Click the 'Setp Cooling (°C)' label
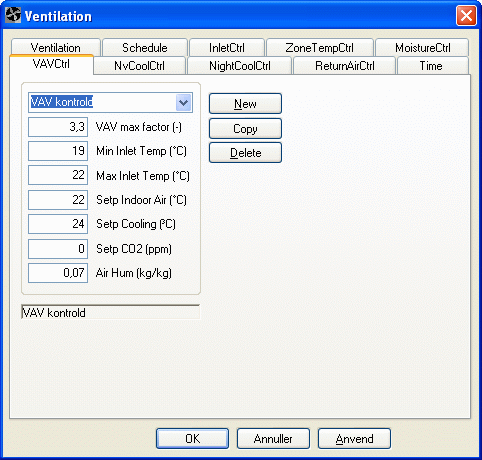 pos(136,224)
